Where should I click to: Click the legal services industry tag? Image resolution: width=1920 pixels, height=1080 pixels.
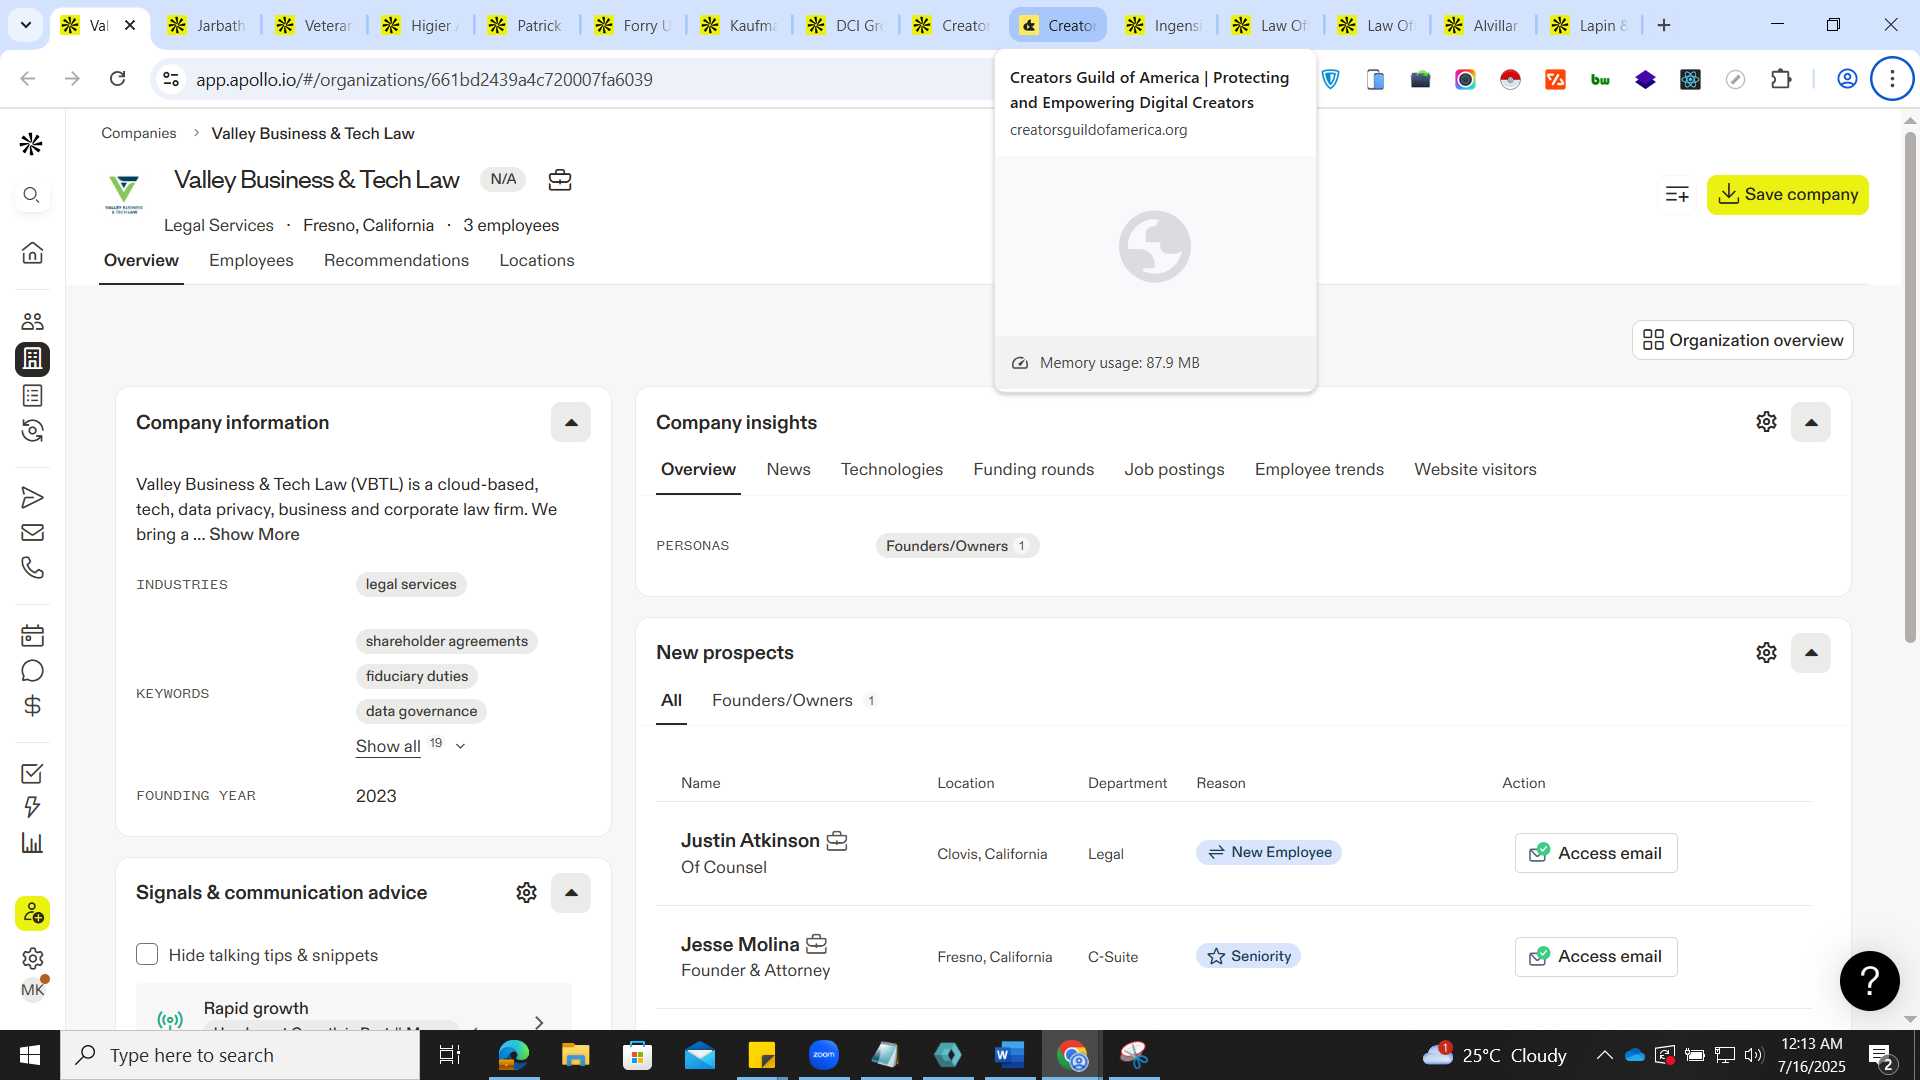(x=410, y=584)
